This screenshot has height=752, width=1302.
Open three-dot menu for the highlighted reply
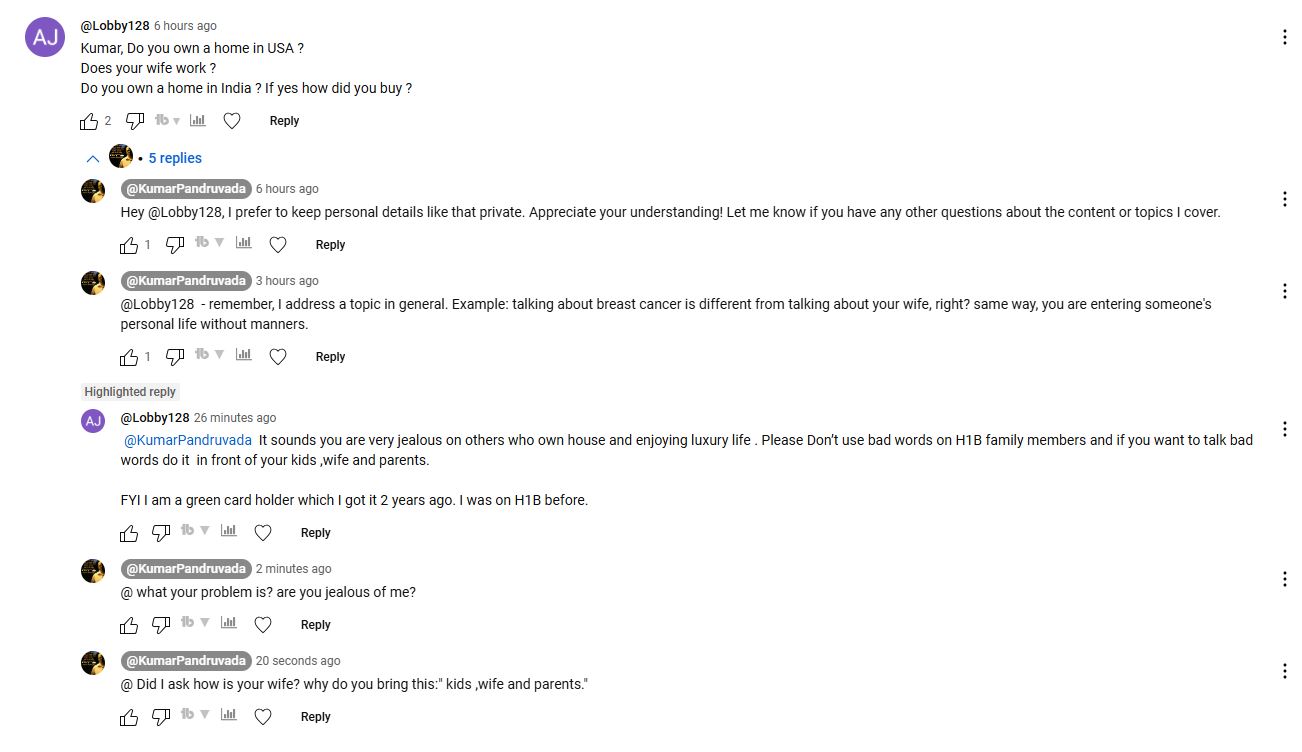click(x=1284, y=430)
